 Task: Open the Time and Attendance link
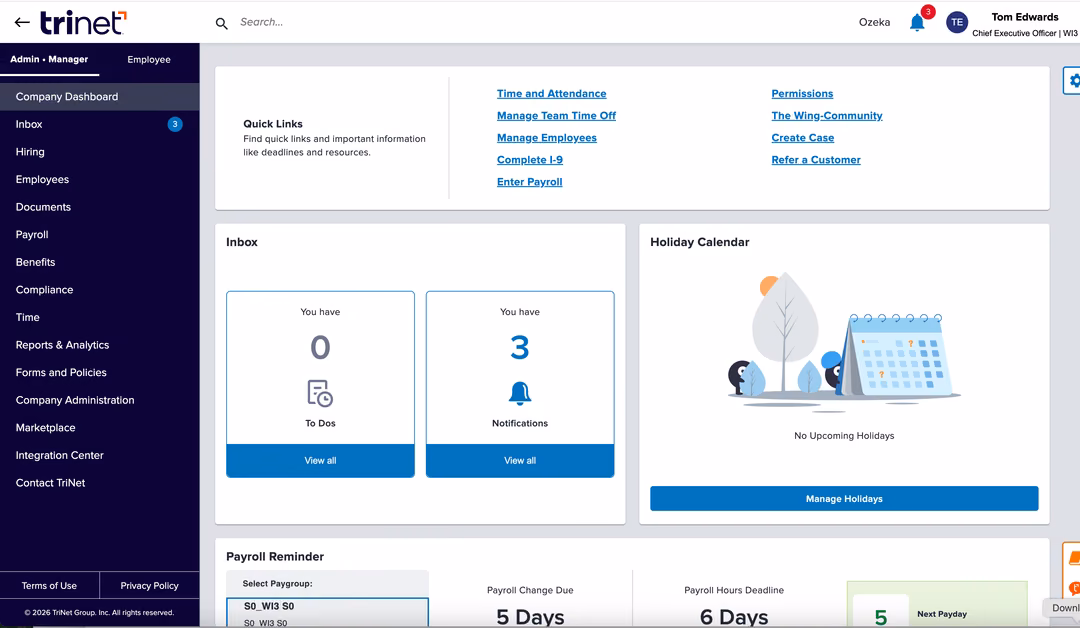point(551,94)
